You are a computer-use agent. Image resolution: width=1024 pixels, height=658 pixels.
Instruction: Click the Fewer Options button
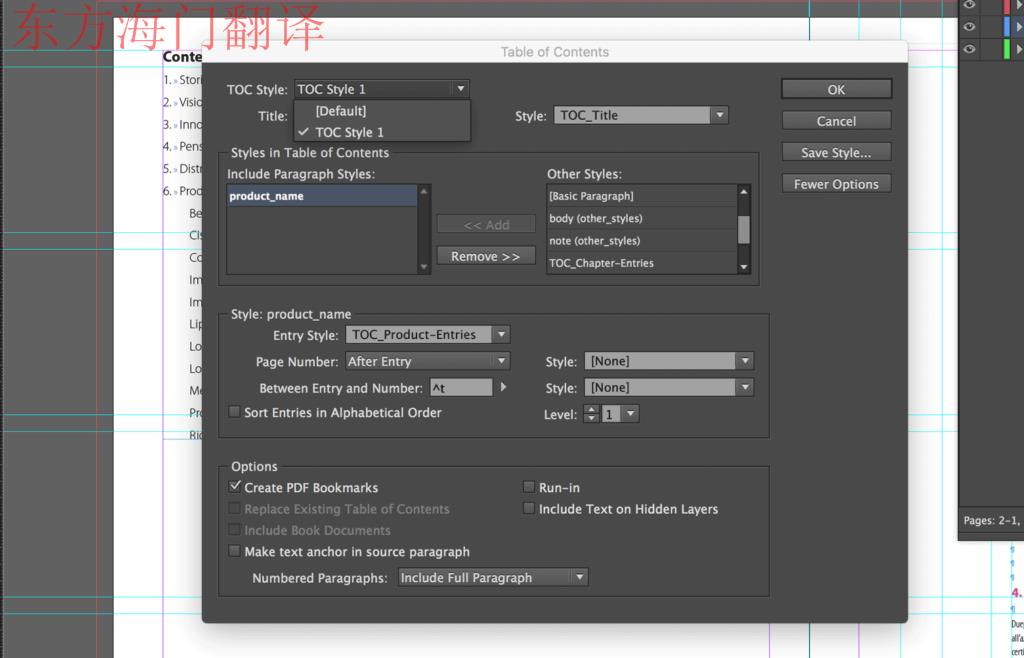(836, 184)
